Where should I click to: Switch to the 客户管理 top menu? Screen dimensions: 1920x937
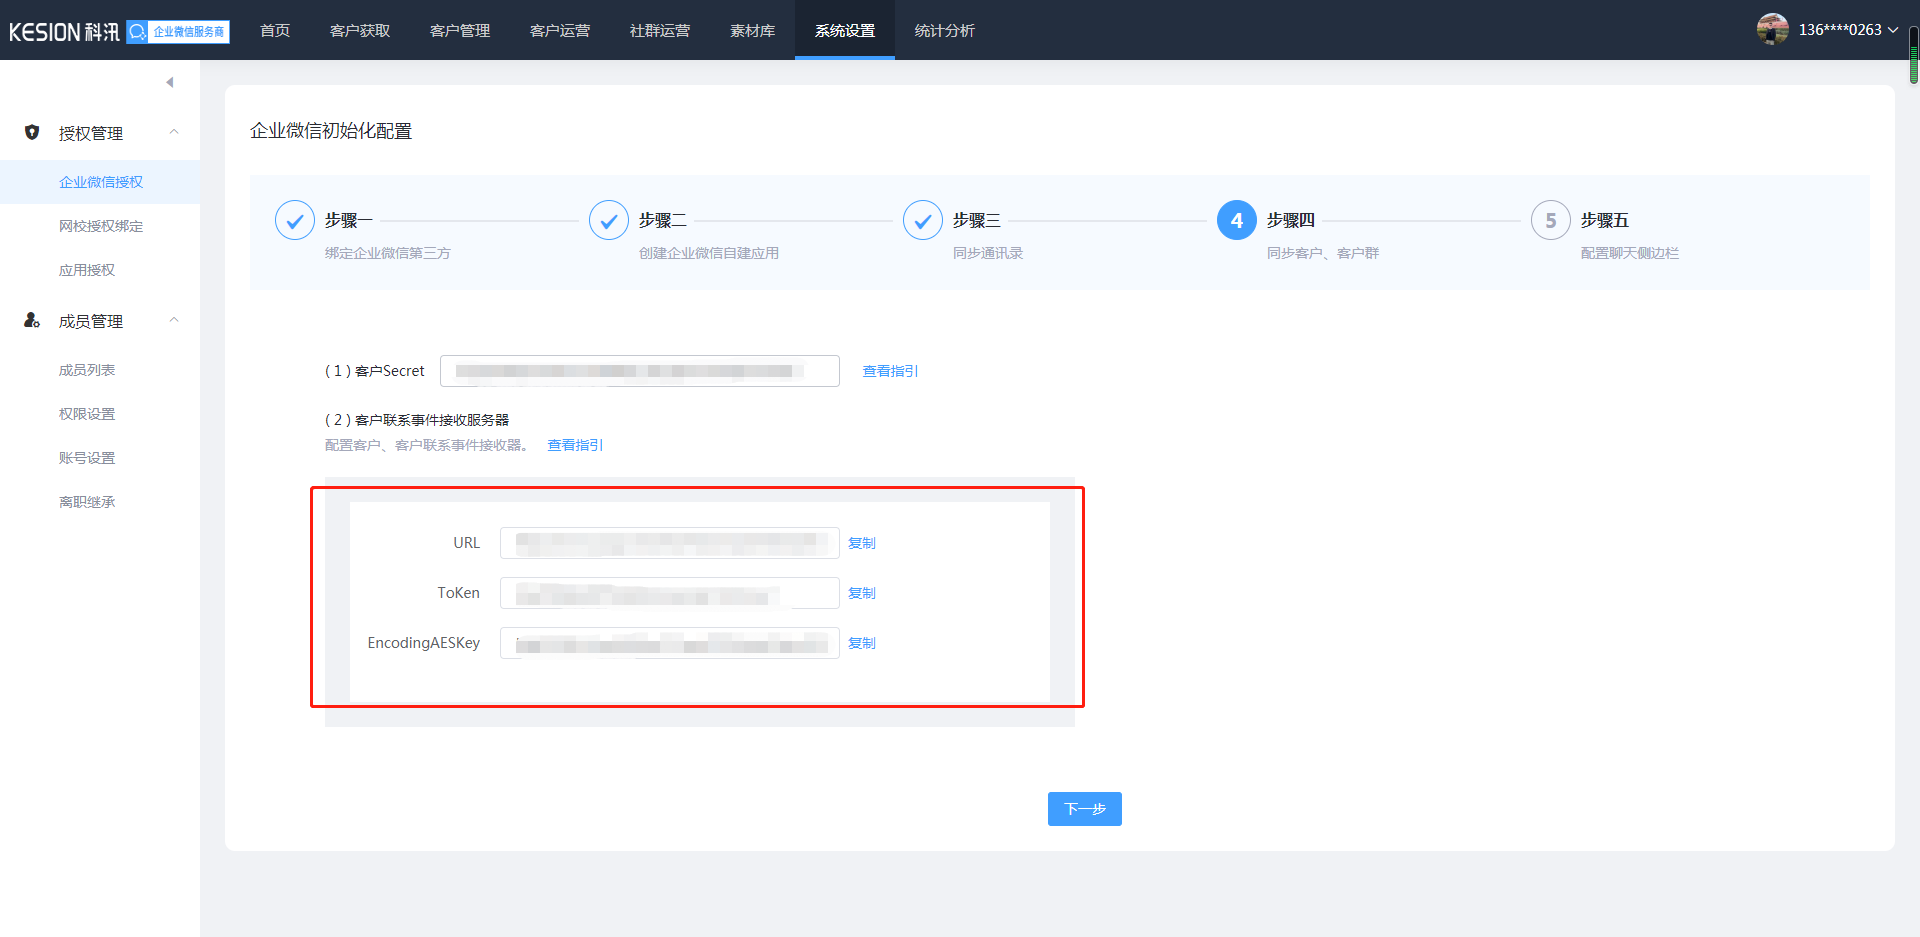tap(460, 31)
